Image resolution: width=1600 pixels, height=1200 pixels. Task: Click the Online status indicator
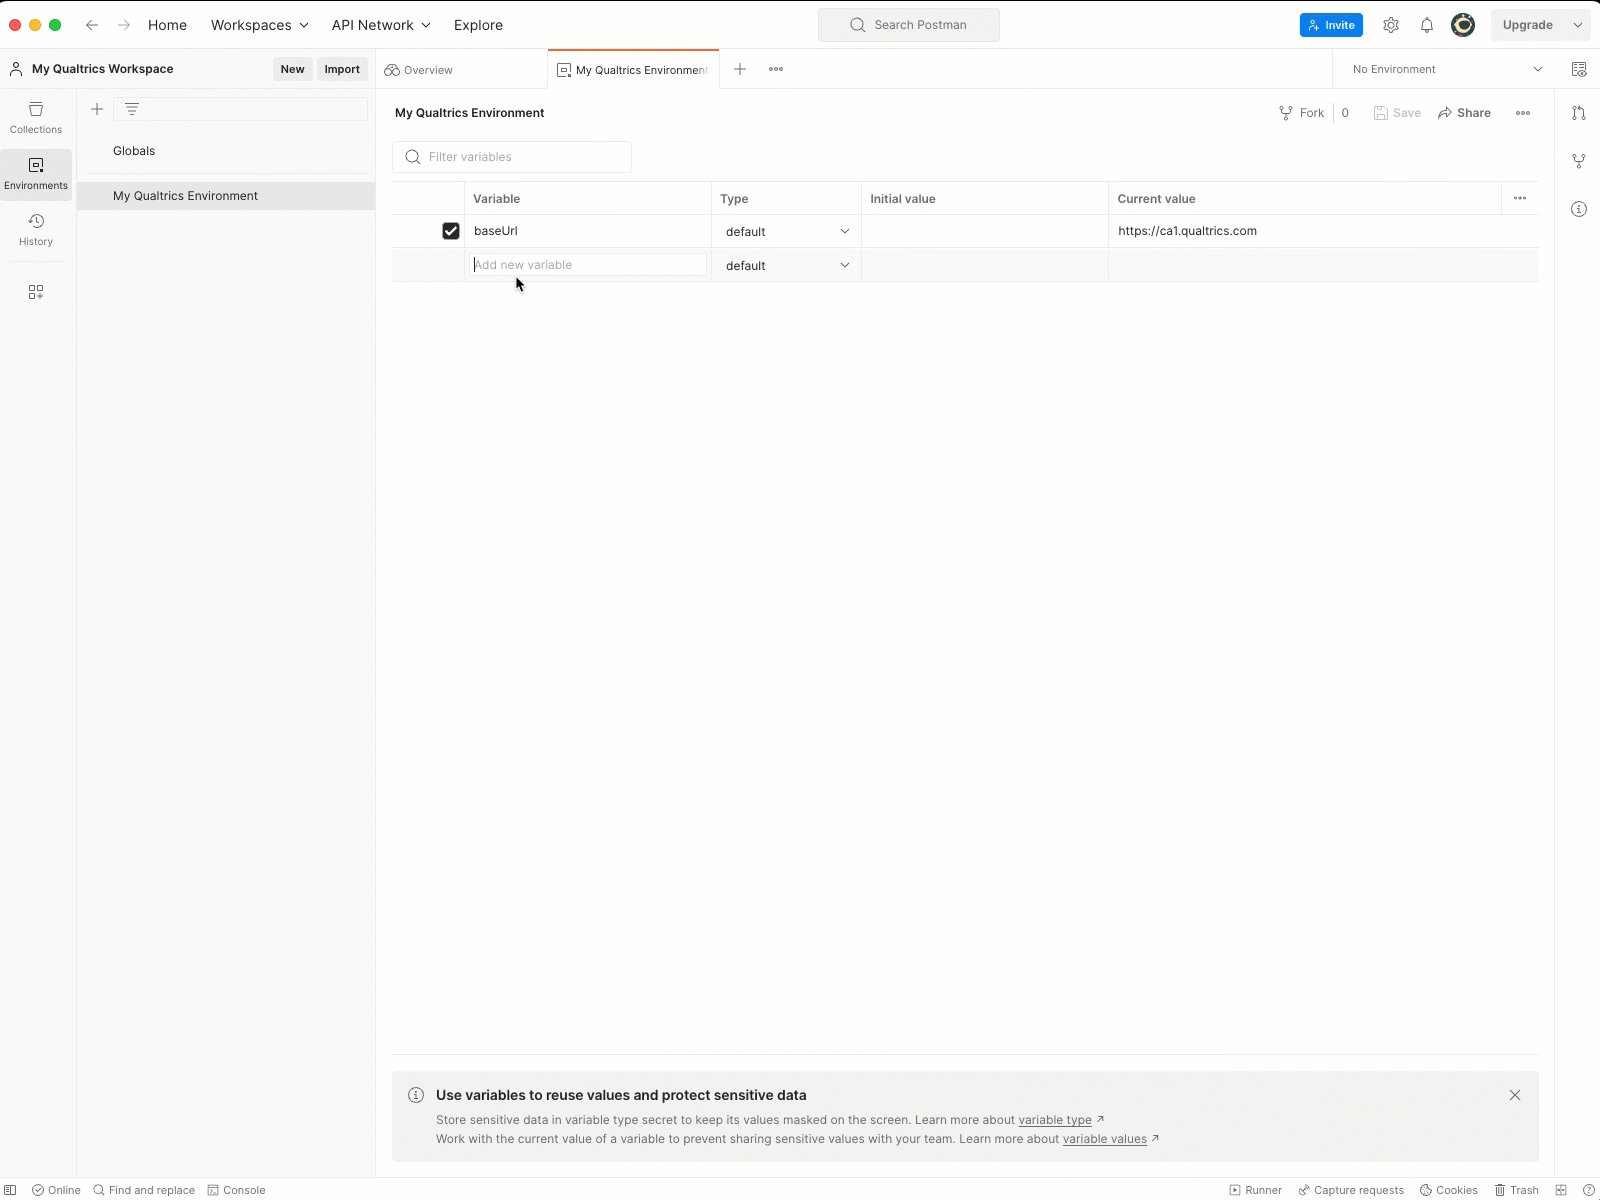point(56,1190)
